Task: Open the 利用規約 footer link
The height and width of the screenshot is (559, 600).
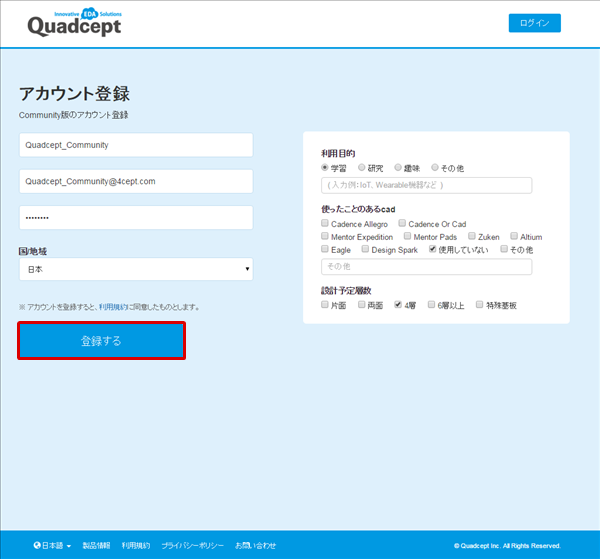Action: [x=136, y=546]
